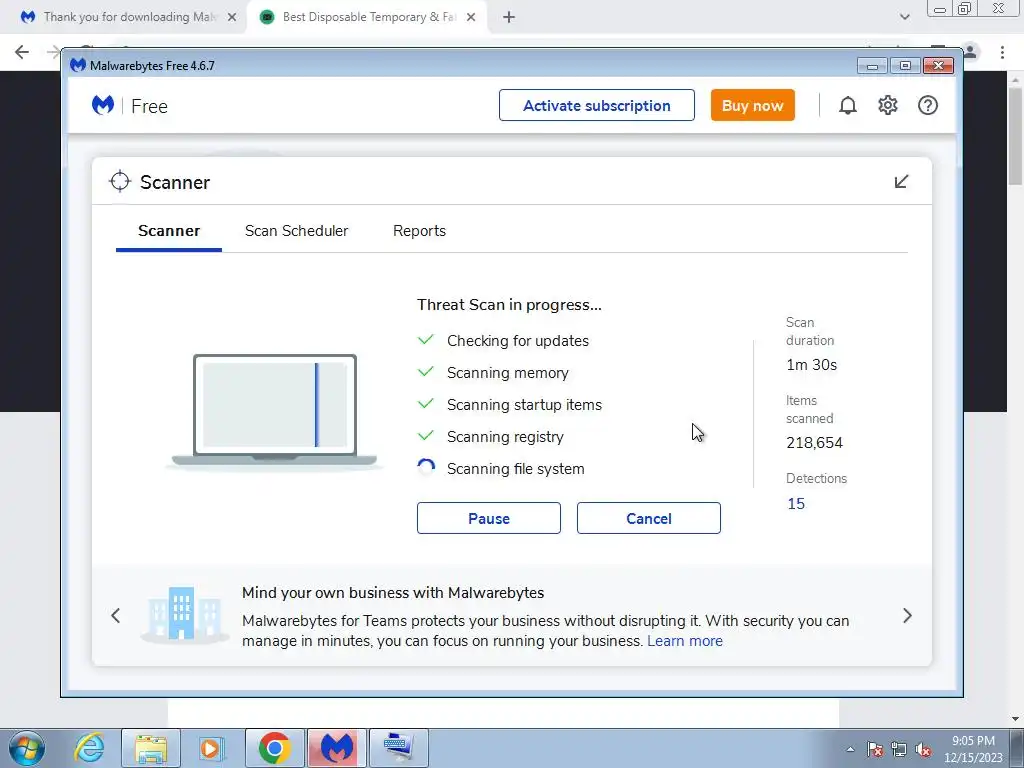Screen dimensions: 1024x768
Task: Open the Scan Scheduler tab
Action: [296, 231]
